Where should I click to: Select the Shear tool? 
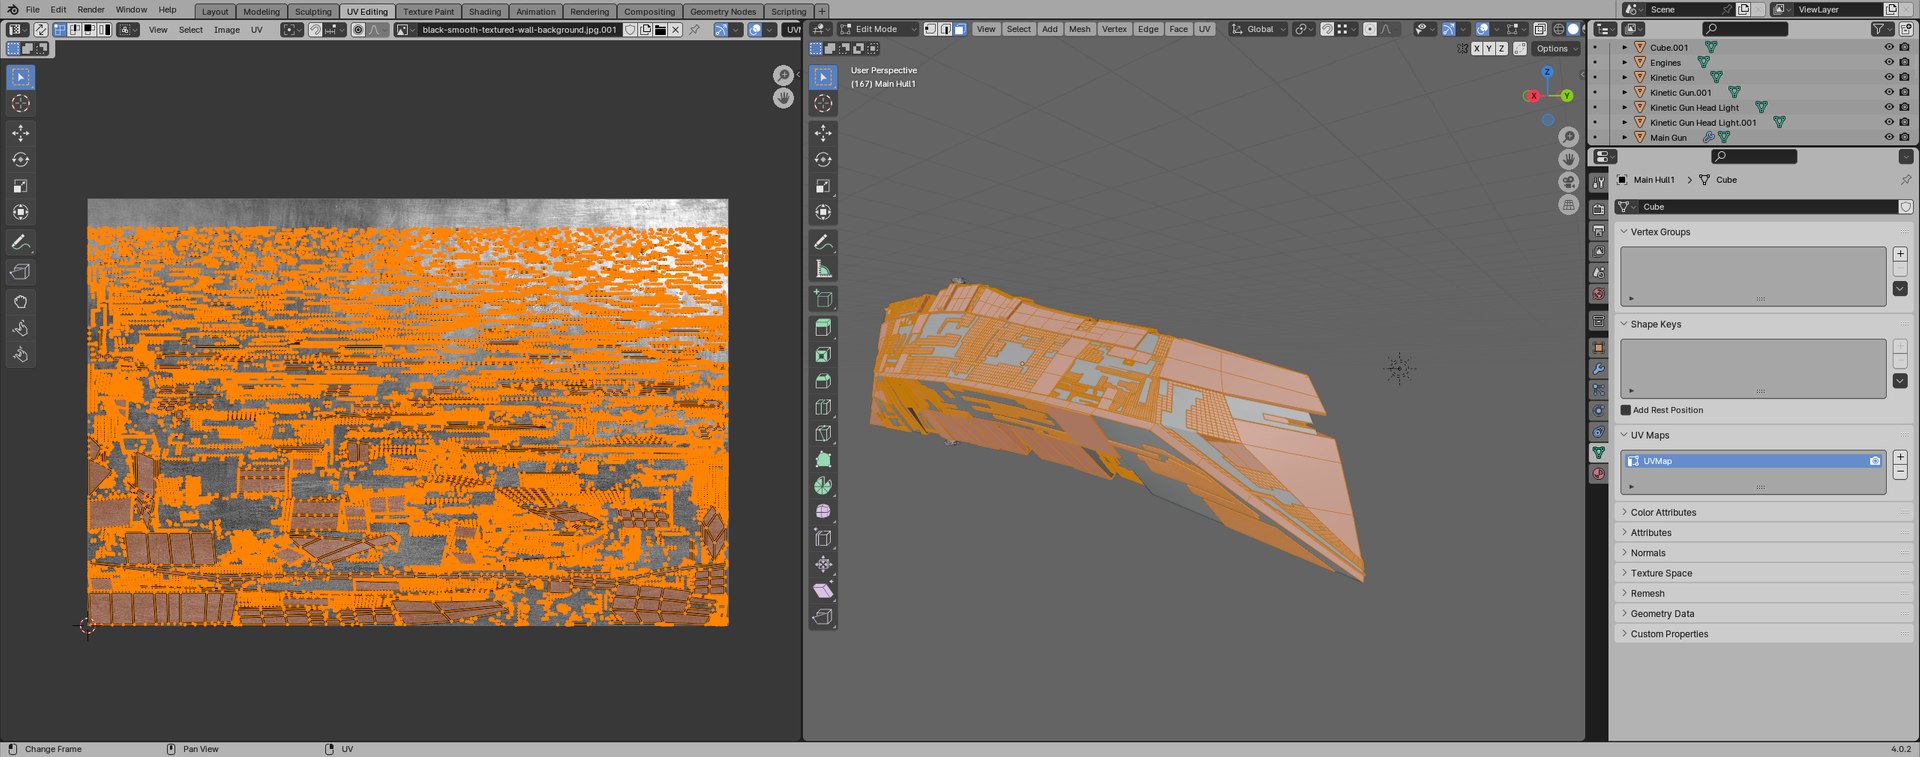tap(823, 590)
